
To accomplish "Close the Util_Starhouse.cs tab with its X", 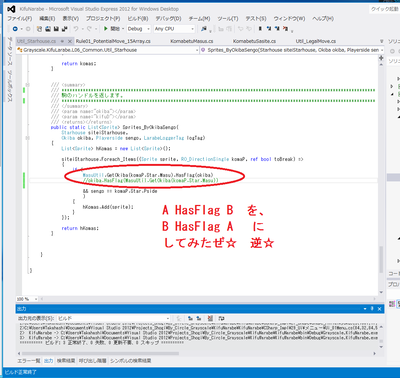I will 70,41.
